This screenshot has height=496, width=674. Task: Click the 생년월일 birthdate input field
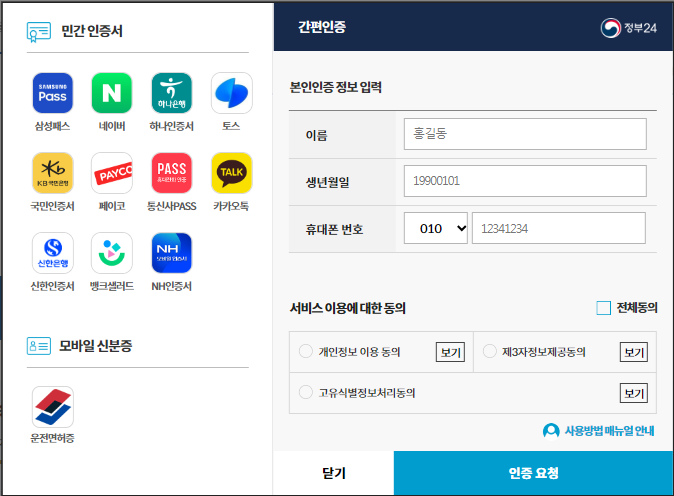pos(525,181)
